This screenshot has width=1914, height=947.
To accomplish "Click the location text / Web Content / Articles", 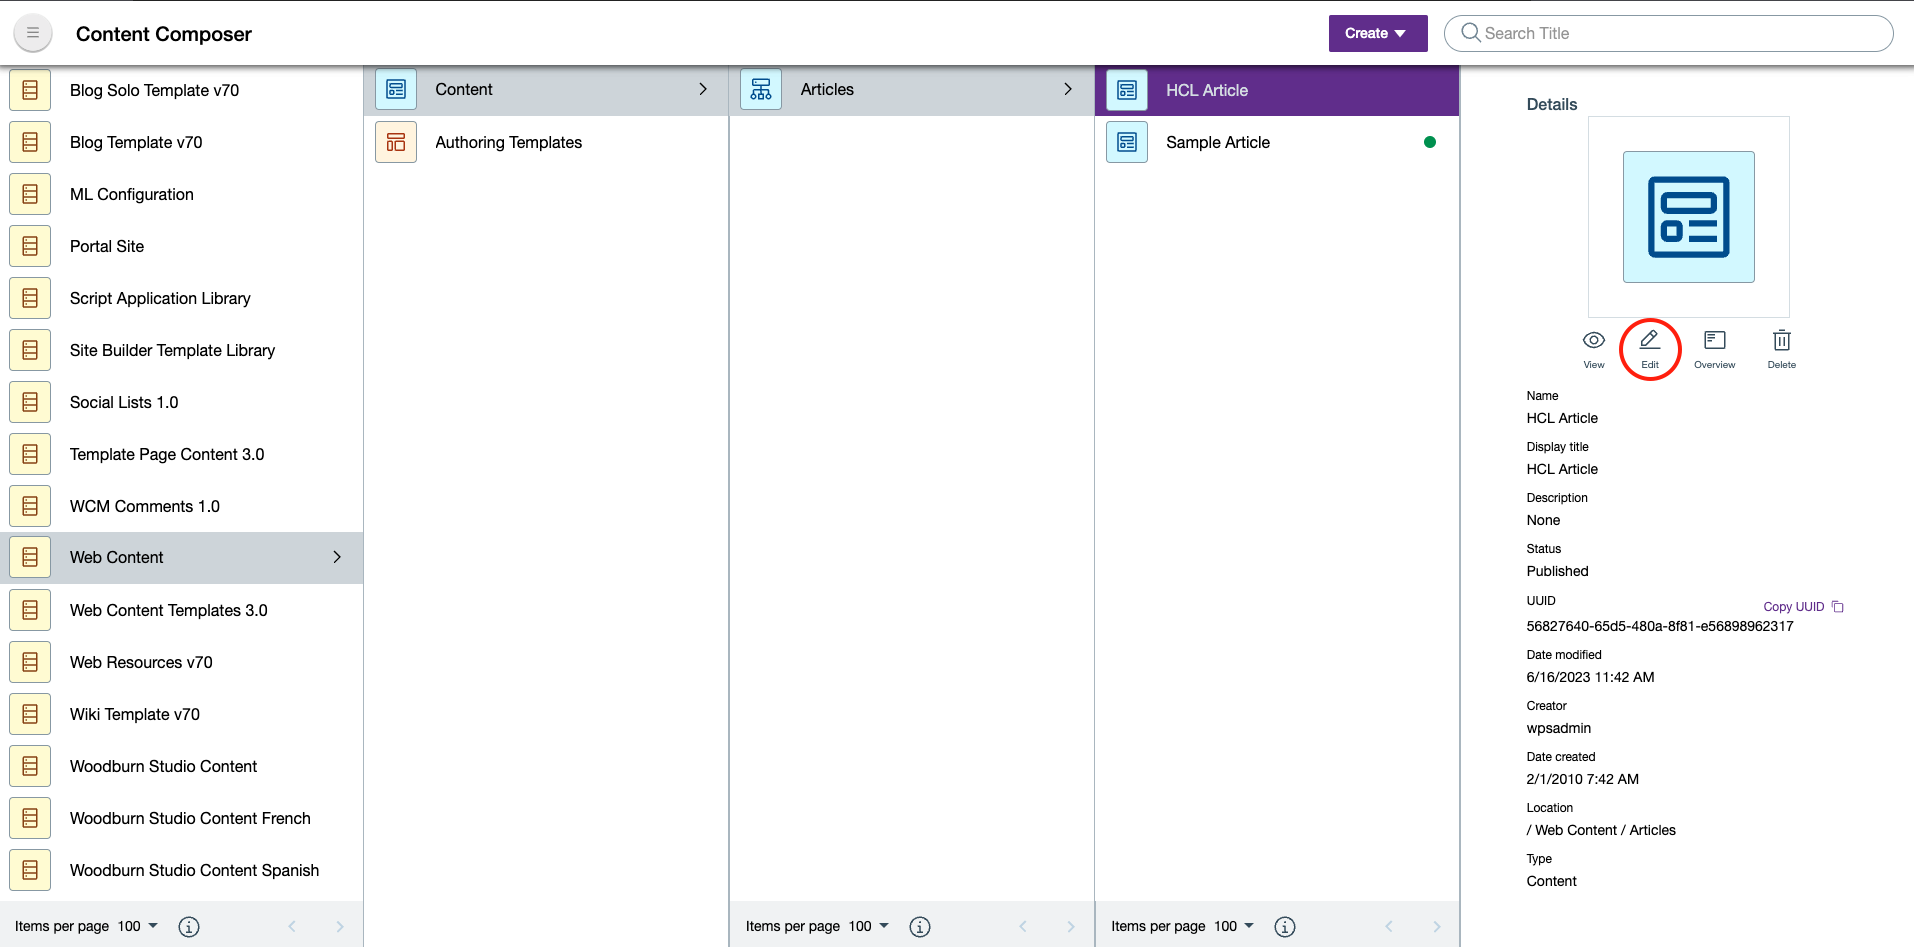I will 1601,830.
